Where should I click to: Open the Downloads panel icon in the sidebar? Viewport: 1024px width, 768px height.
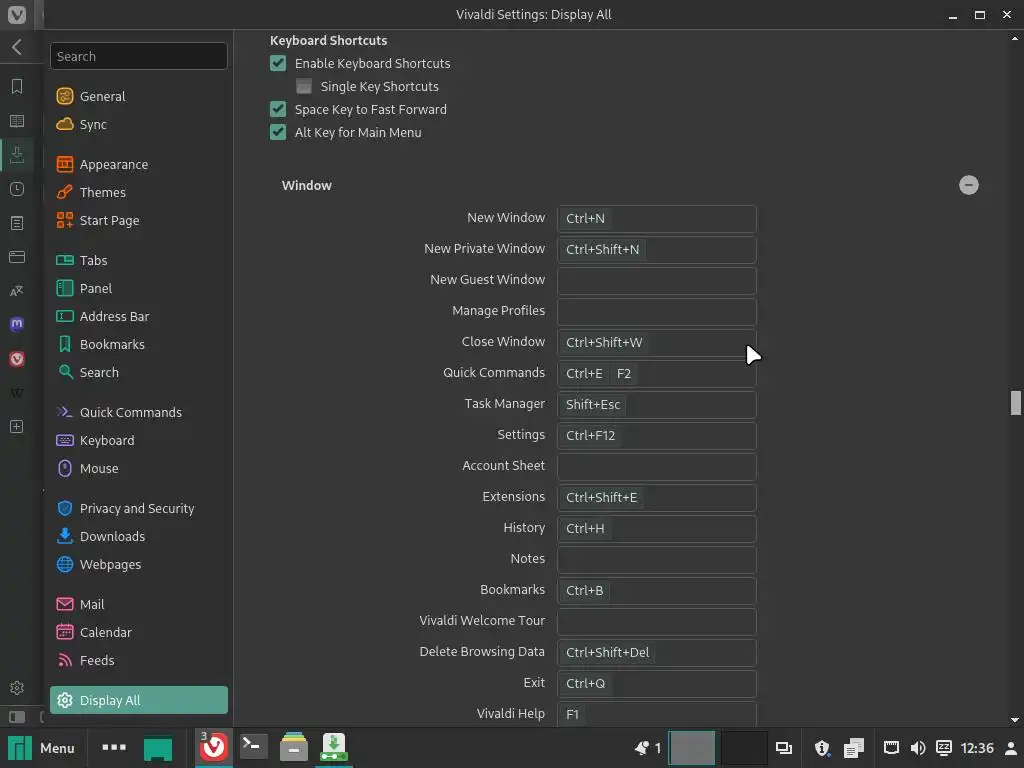(17, 155)
